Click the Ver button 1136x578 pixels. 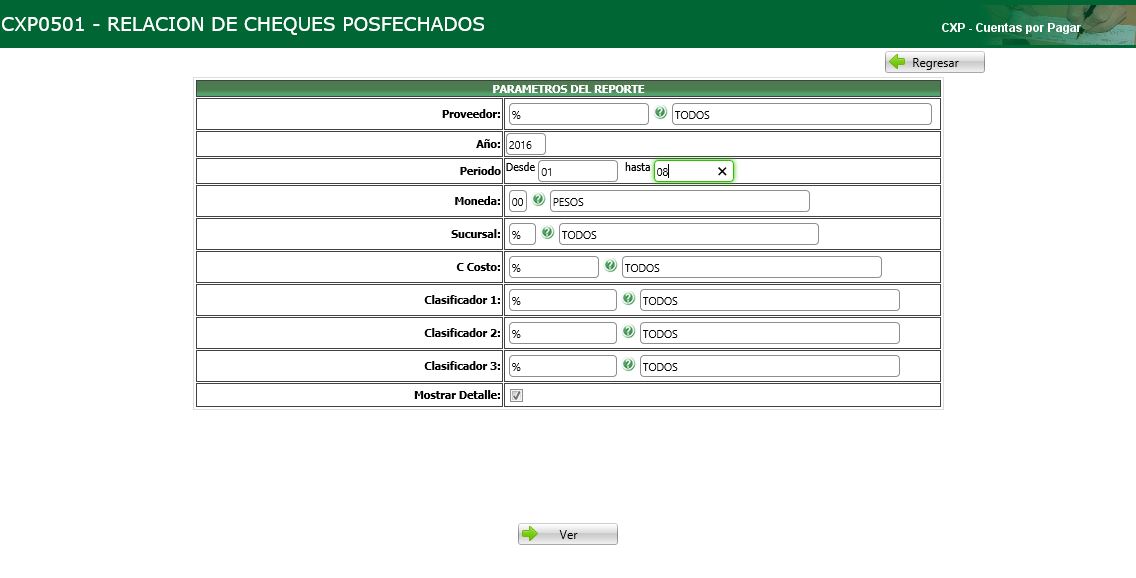coord(568,533)
